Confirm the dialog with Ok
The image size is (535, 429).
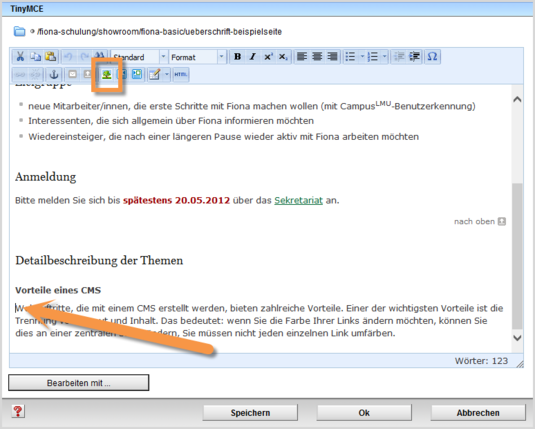pos(364,413)
